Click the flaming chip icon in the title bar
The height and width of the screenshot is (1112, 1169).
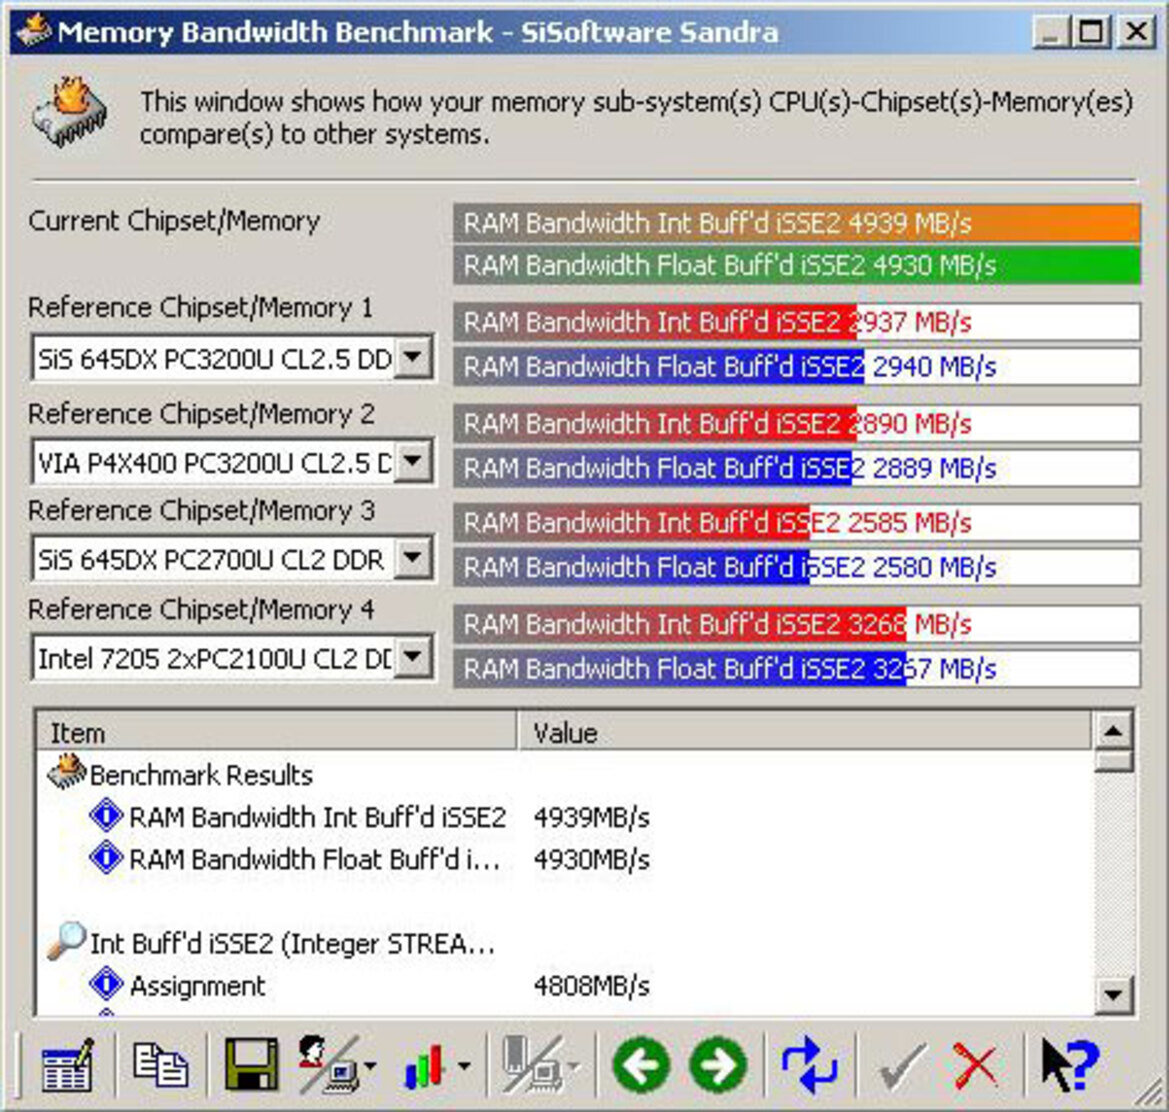[34, 31]
